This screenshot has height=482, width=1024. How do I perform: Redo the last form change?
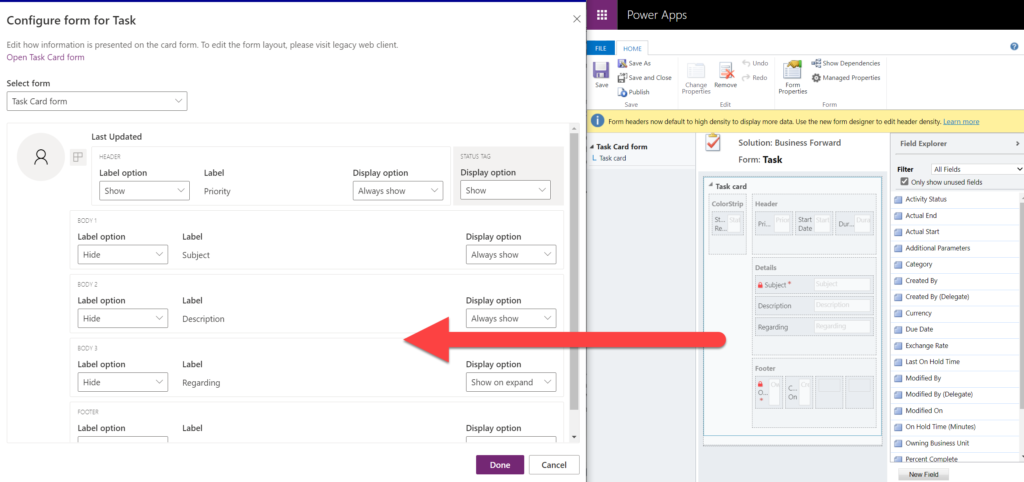click(x=754, y=78)
